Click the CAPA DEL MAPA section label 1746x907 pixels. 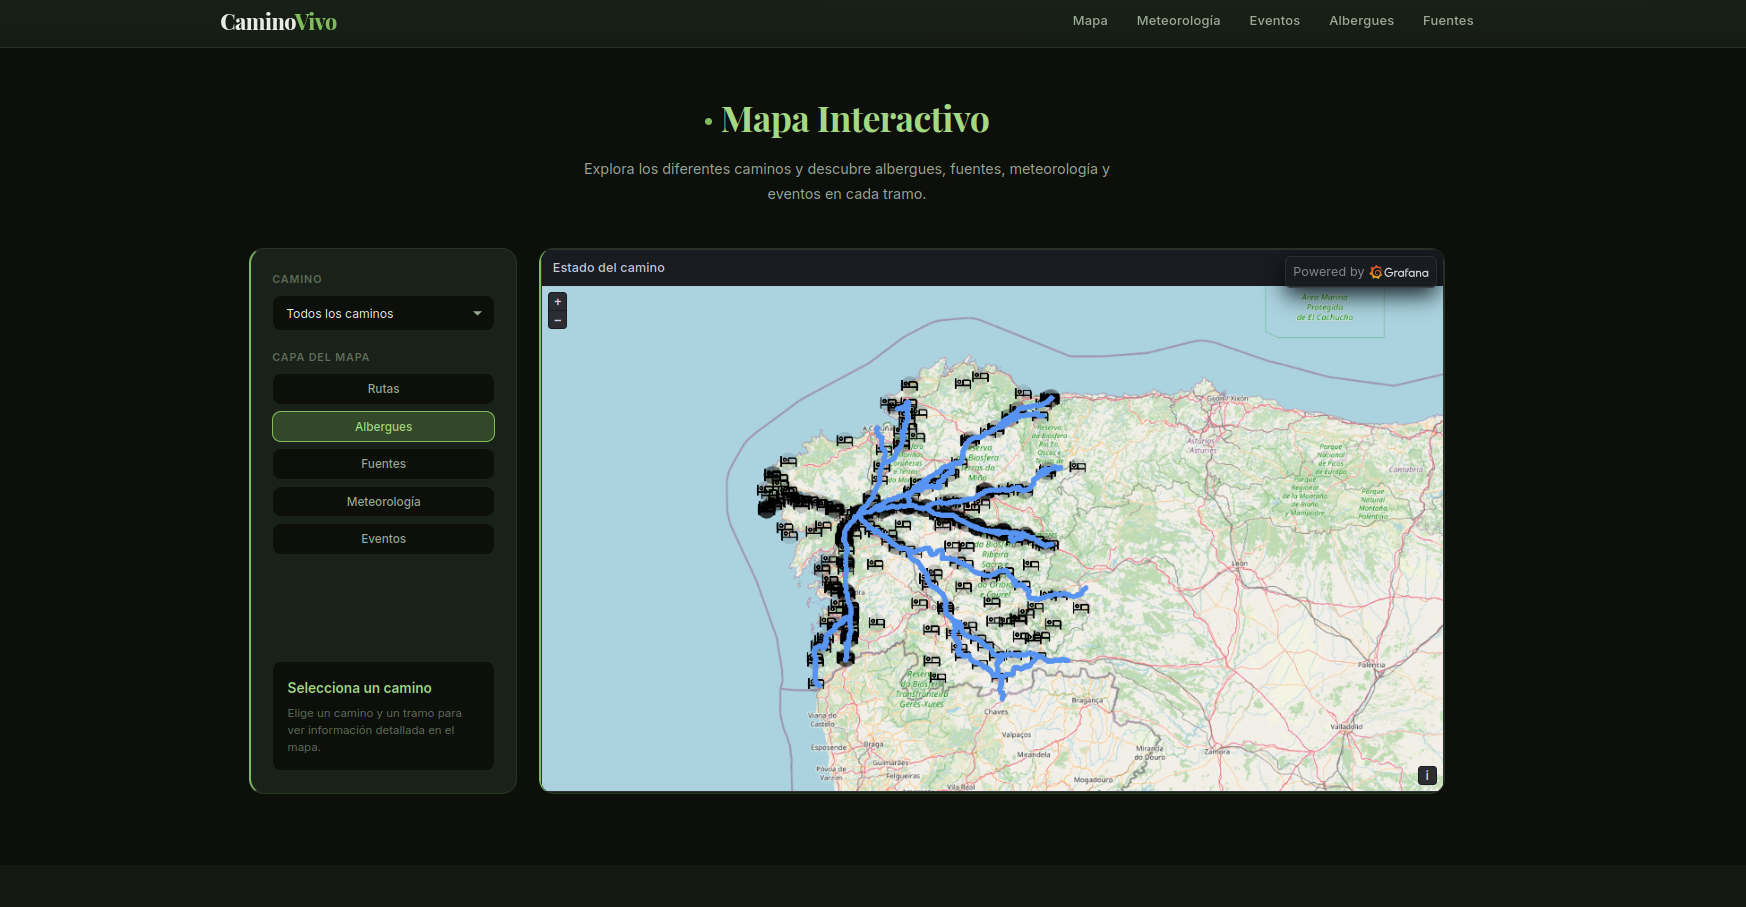coord(321,357)
